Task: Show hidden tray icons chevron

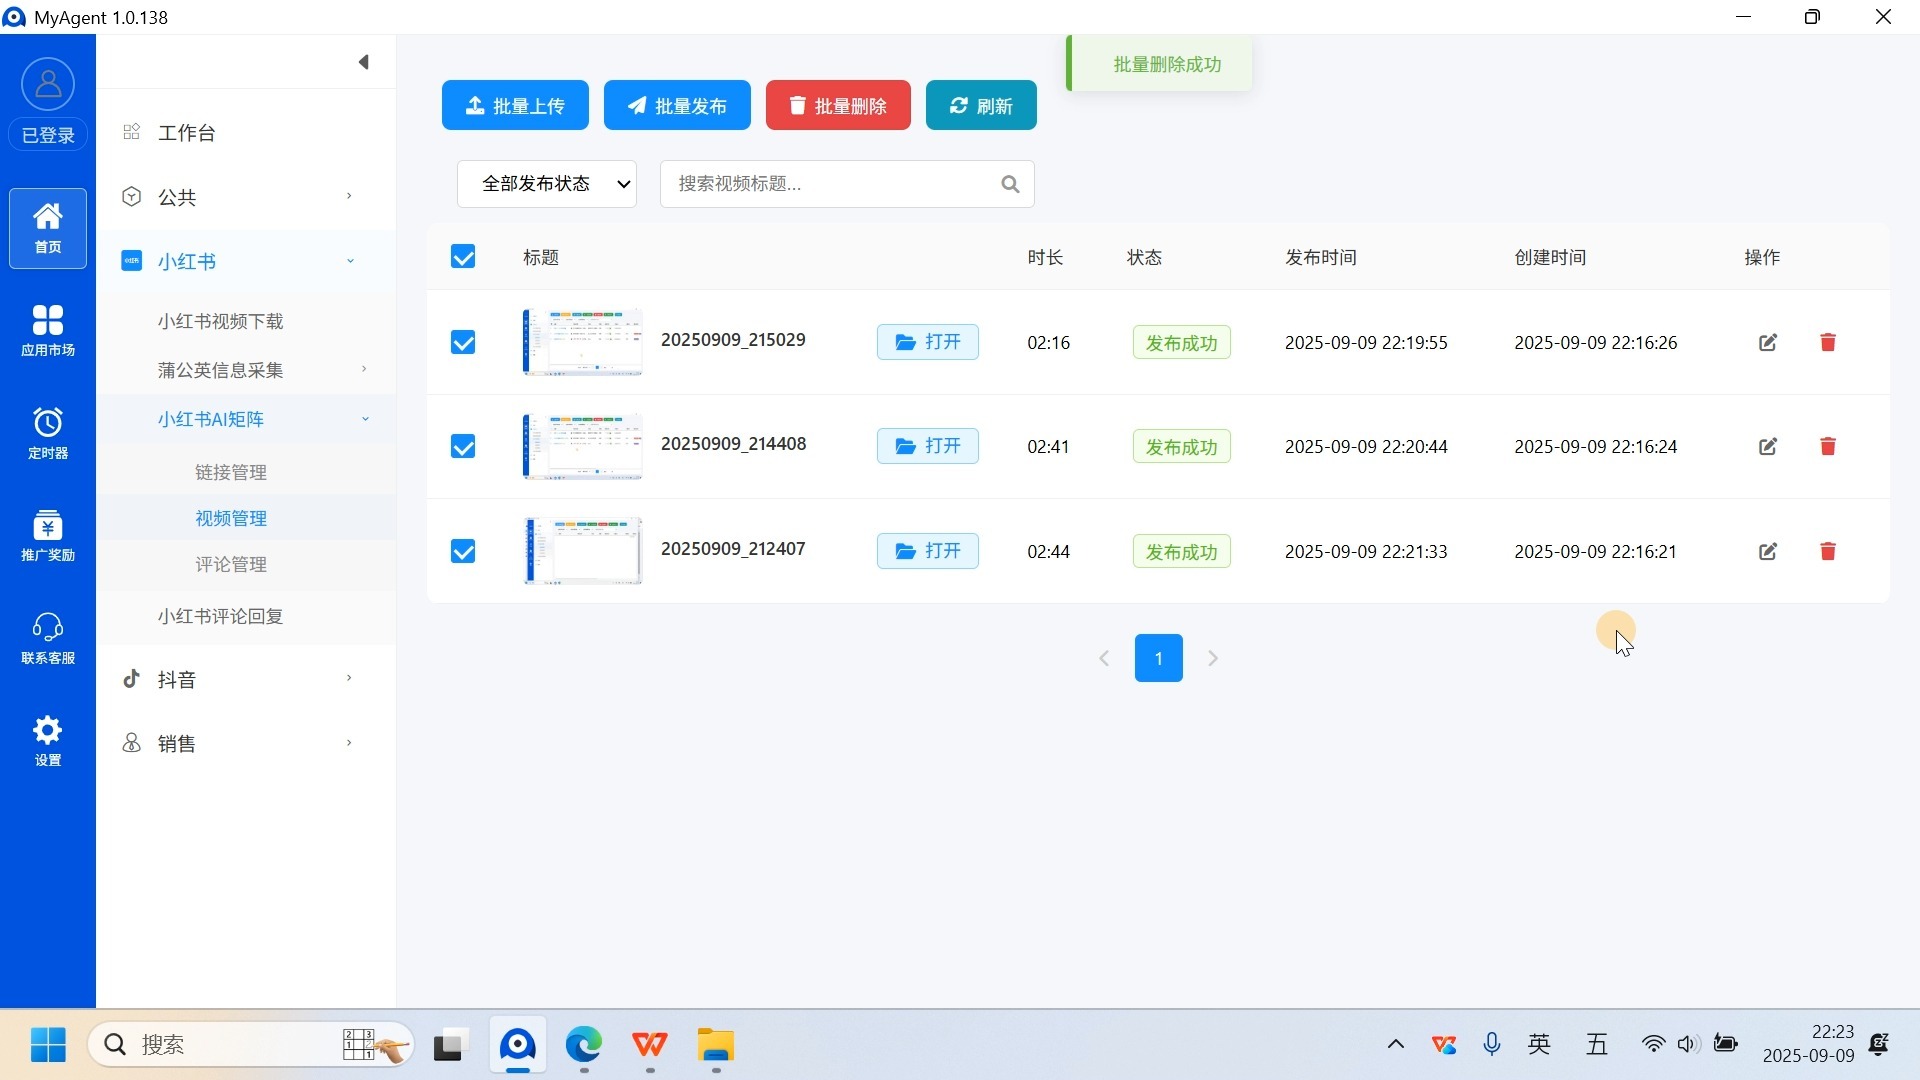Action: coord(1396,1045)
